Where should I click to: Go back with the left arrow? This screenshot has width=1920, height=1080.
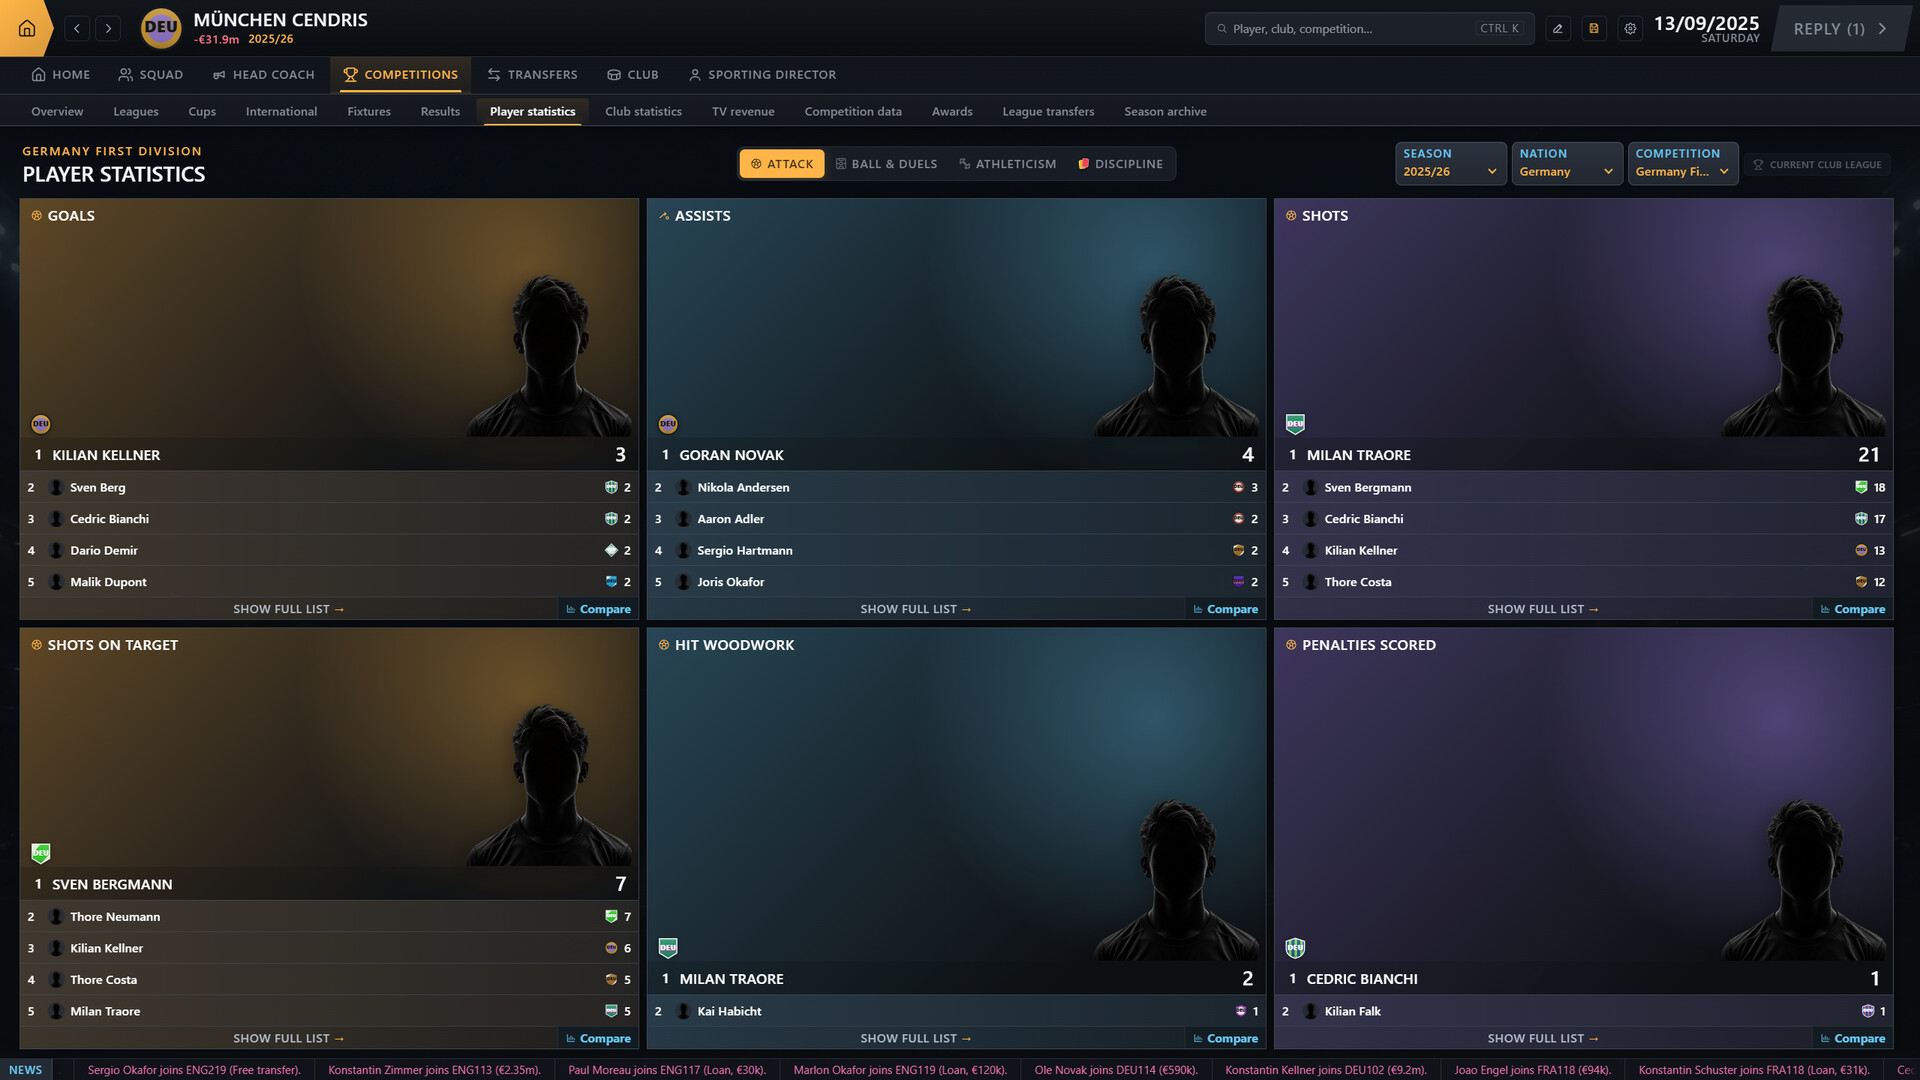[x=77, y=28]
